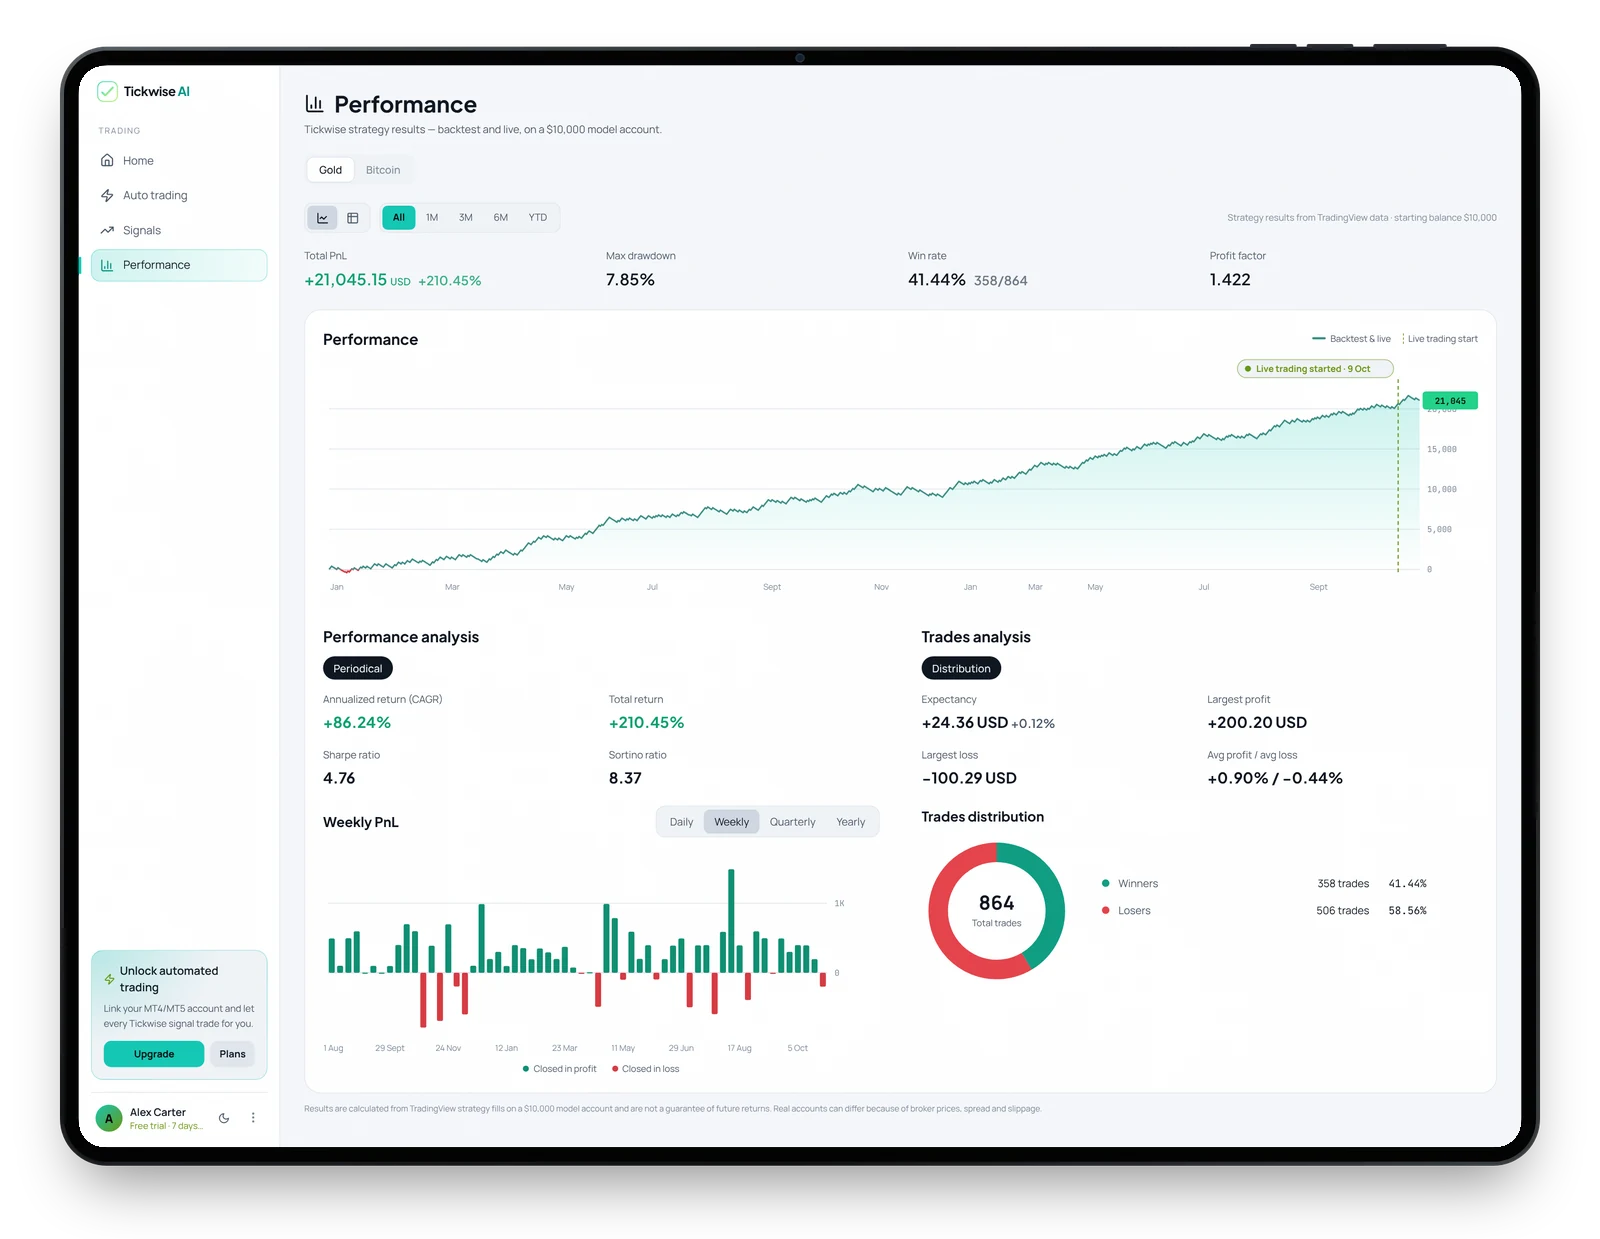
Task: Toggle dark mode moon icon
Action: pyautogui.click(x=224, y=1118)
